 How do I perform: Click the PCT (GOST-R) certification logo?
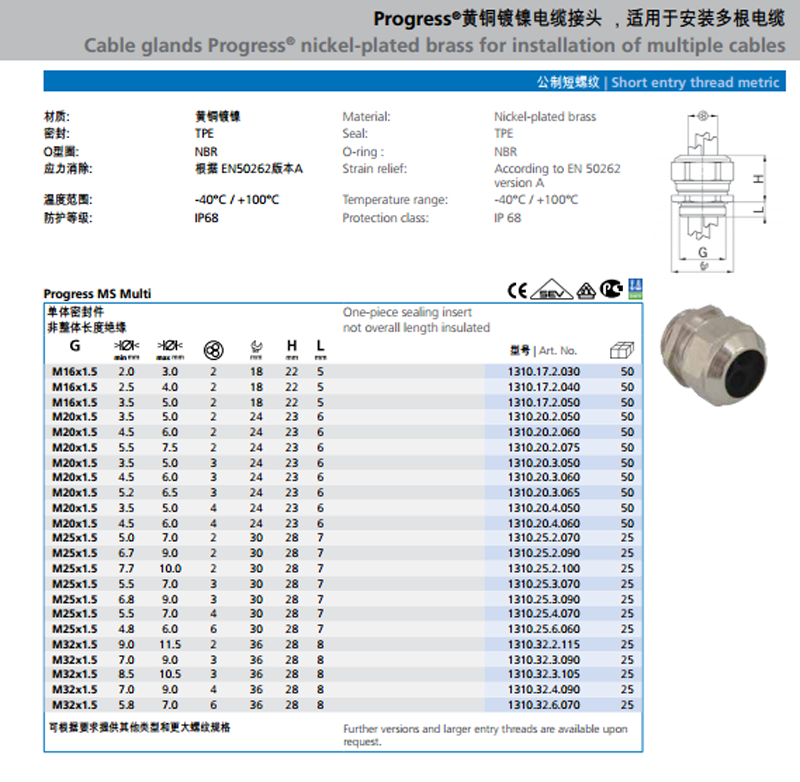pos(609,291)
